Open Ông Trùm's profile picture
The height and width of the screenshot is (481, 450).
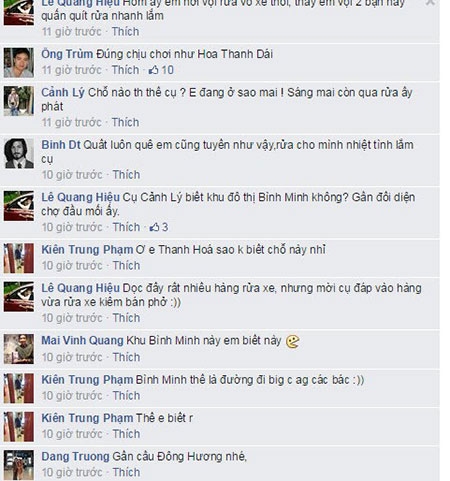pos(19,63)
